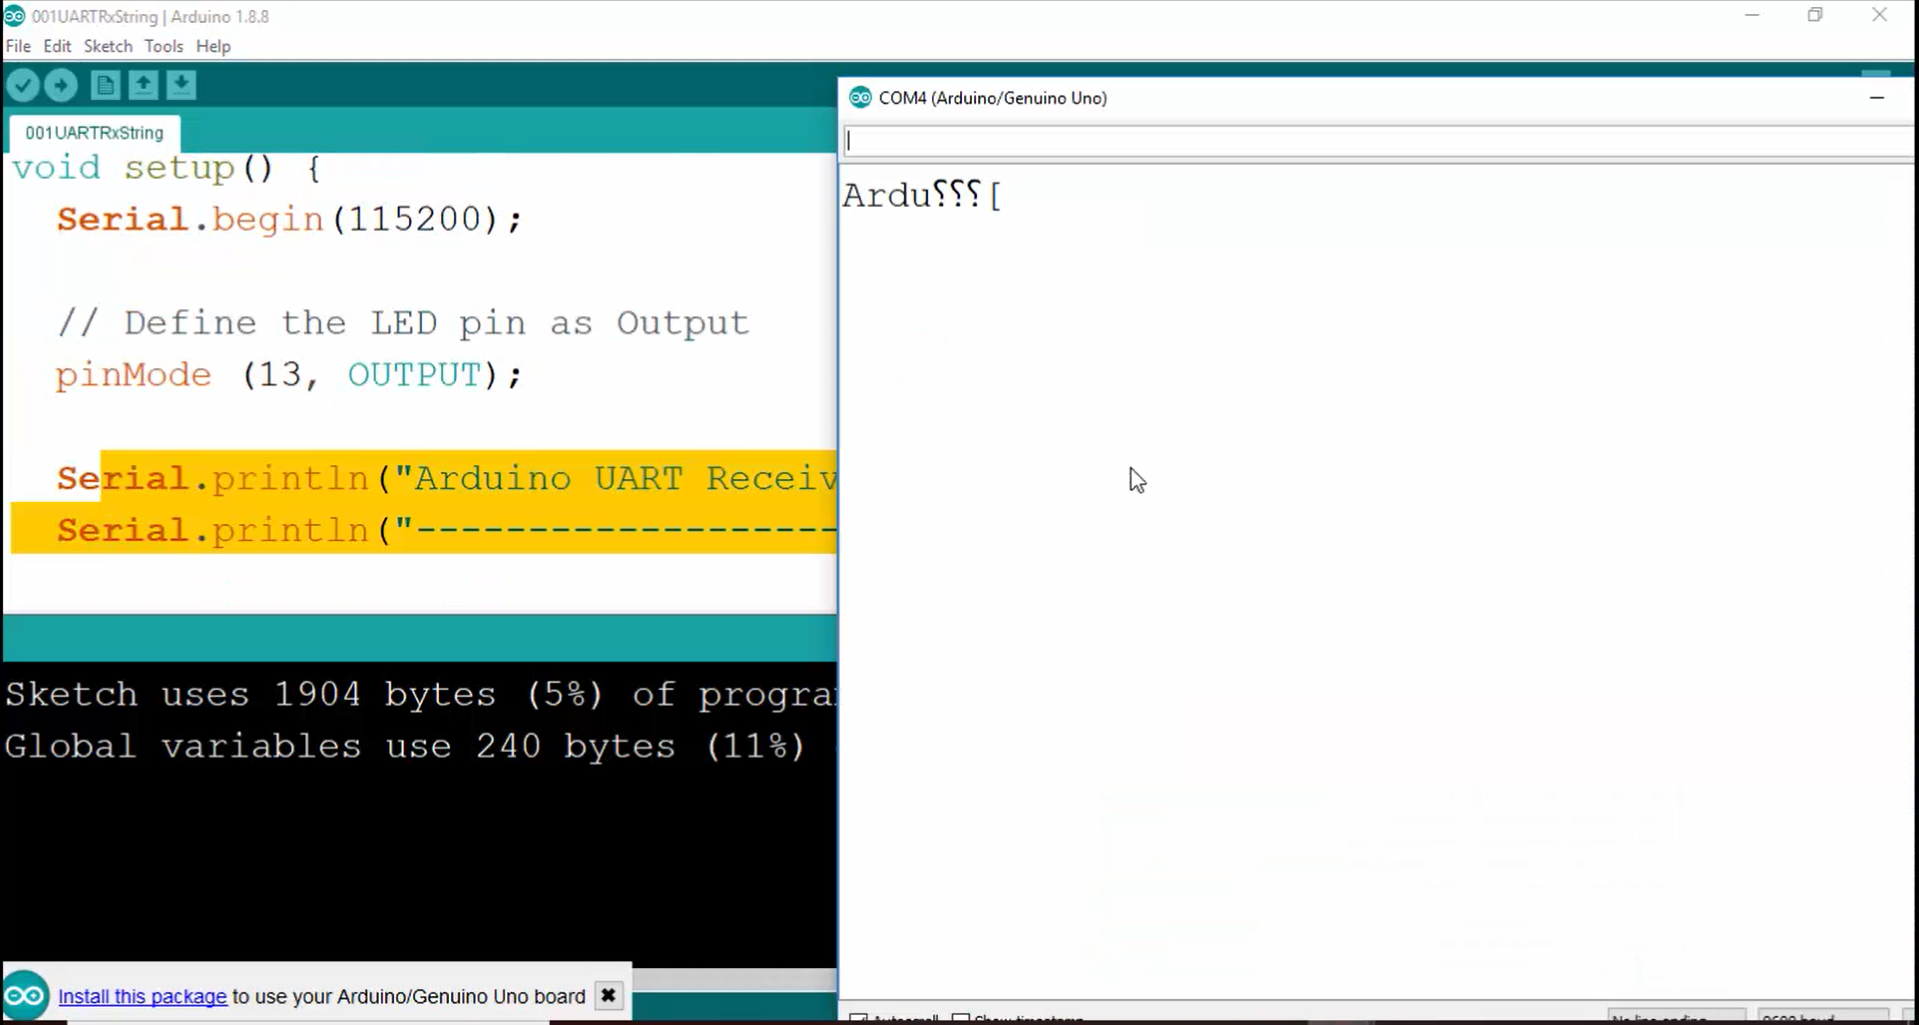Save the sketch with the down-arrow icon
This screenshot has width=1919, height=1025.
[x=181, y=86]
